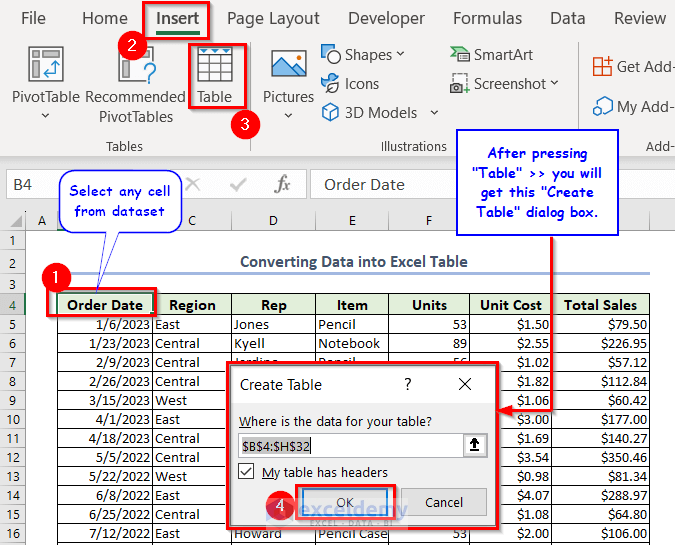The height and width of the screenshot is (545, 675).
Task: Click the select-all corner of the worksheet
Action: click(x=16, y=221)
